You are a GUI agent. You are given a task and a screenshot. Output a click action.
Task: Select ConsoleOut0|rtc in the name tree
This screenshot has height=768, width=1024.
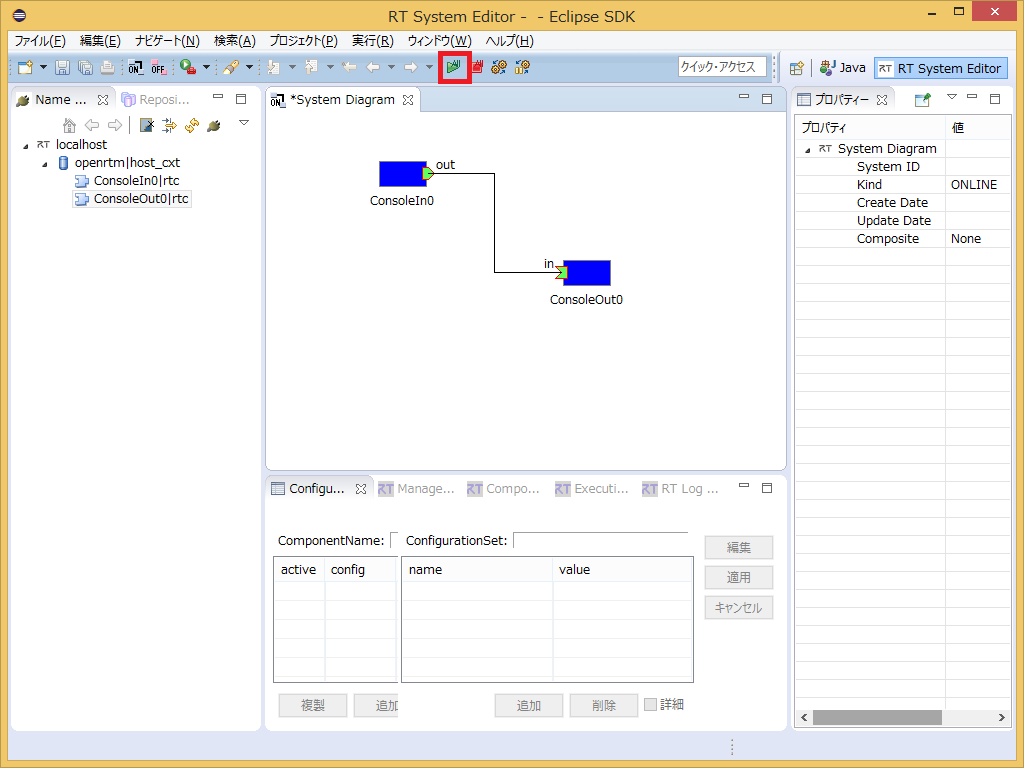coord(133,199)
